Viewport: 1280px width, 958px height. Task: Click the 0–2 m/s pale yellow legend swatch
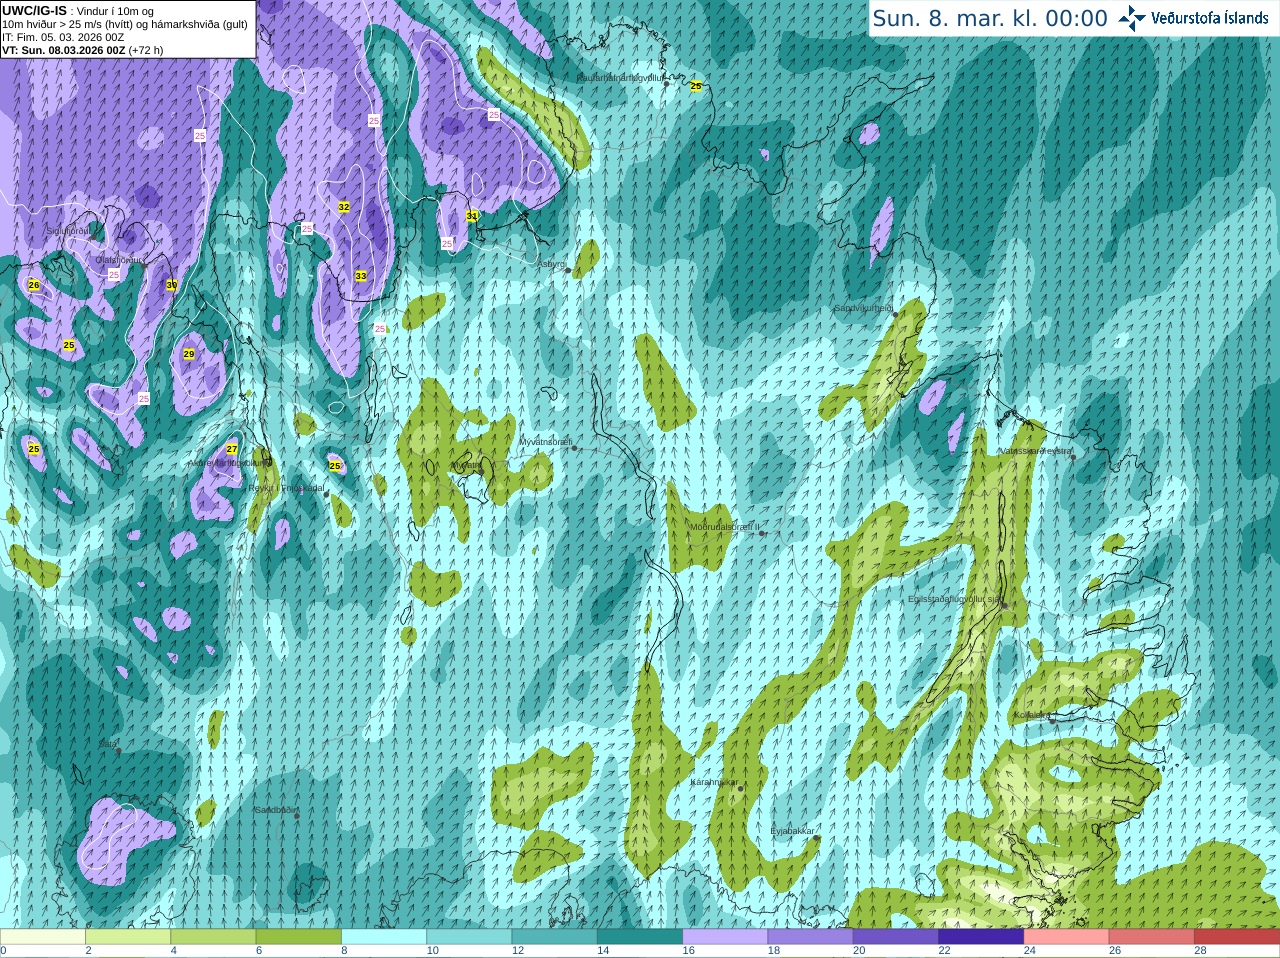[43, 937]
